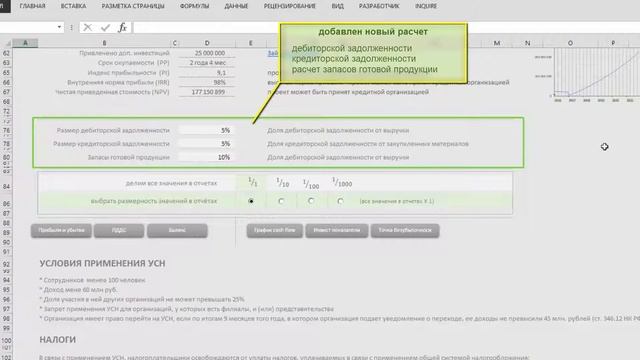
Task: Click the Инвест показатели button
Action: (337, 230)
